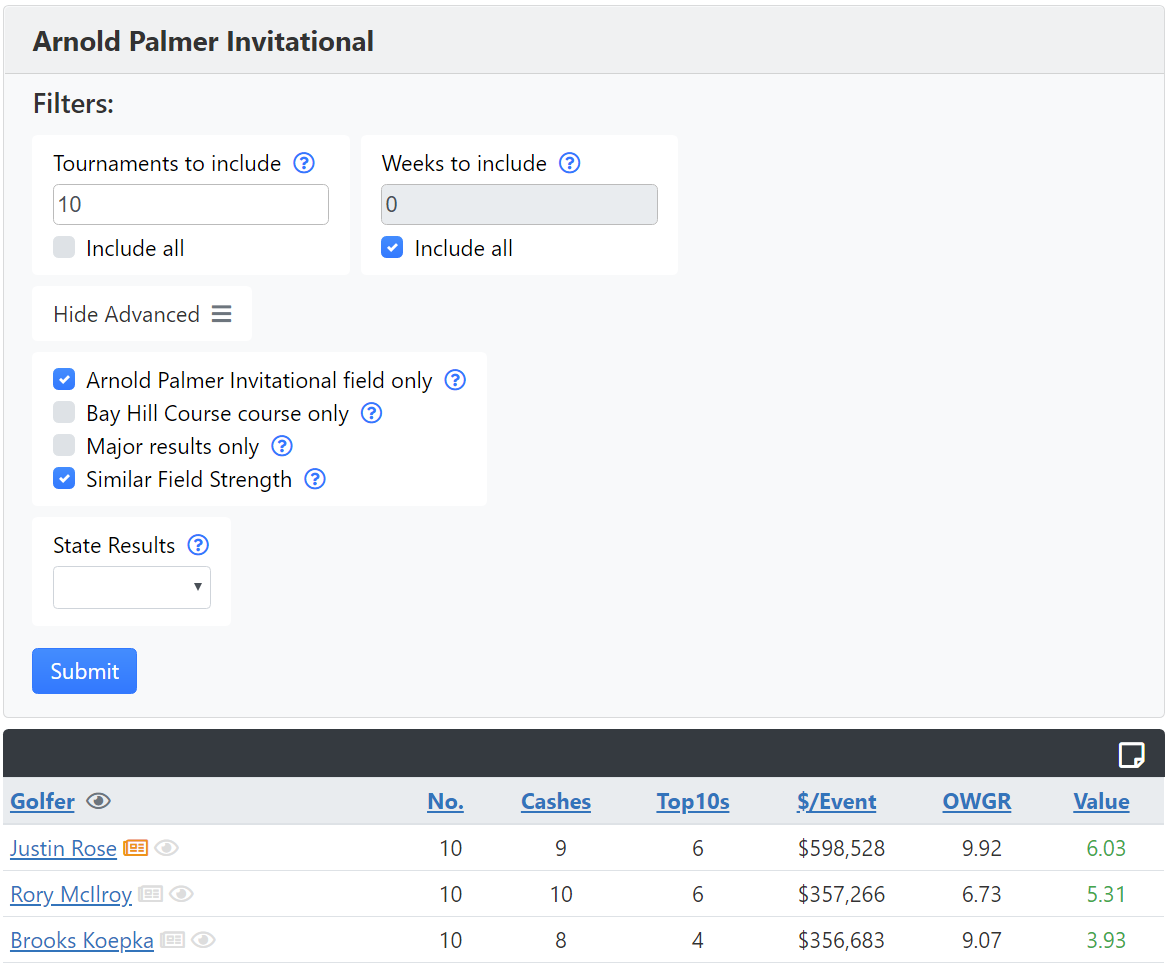Click Value 5.31 for Rory McIlroy
This screenshot has width=1165, height=971.
tap(1106, 894)
